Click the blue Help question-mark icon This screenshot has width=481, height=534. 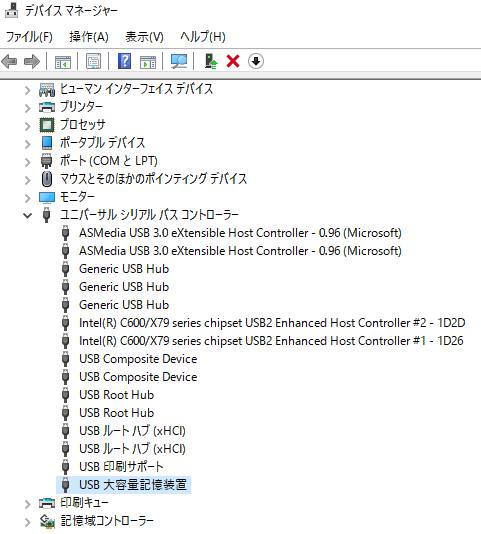pos(124,61)
